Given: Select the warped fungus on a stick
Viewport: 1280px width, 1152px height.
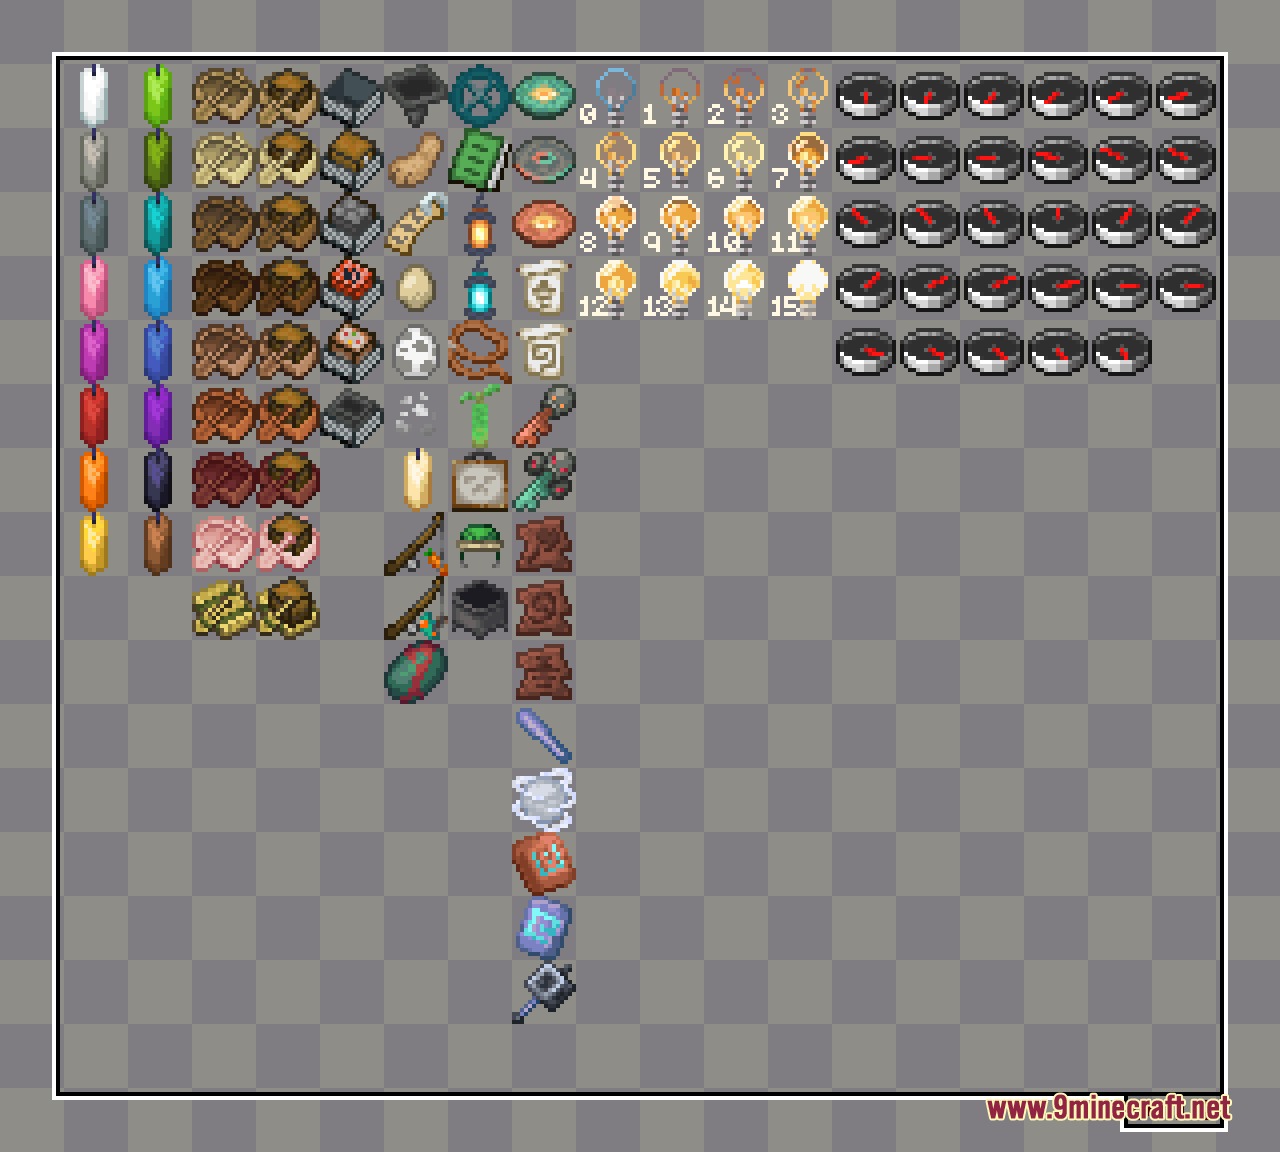Looking at the screenshot, I should click(416, 606).
